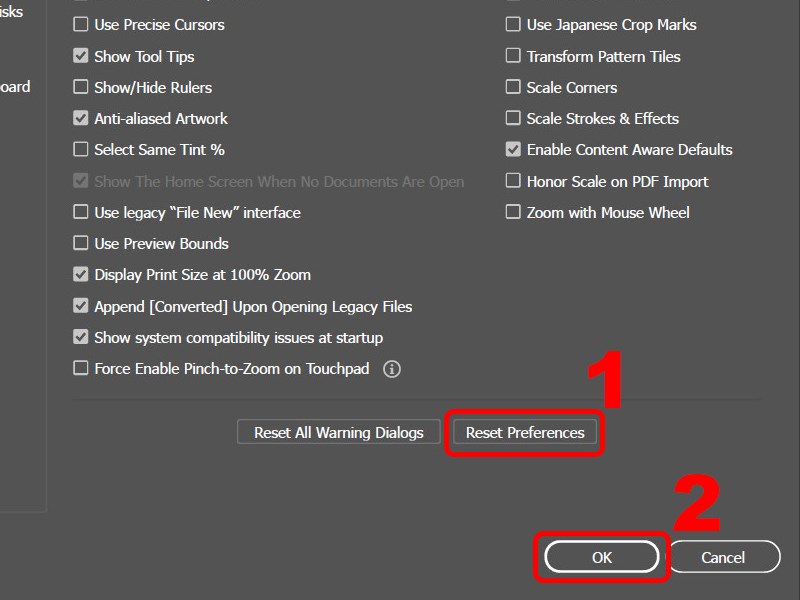Select the Scratch Disks preferences category
The height and width of the screenshot is (600, 800).
14,13
